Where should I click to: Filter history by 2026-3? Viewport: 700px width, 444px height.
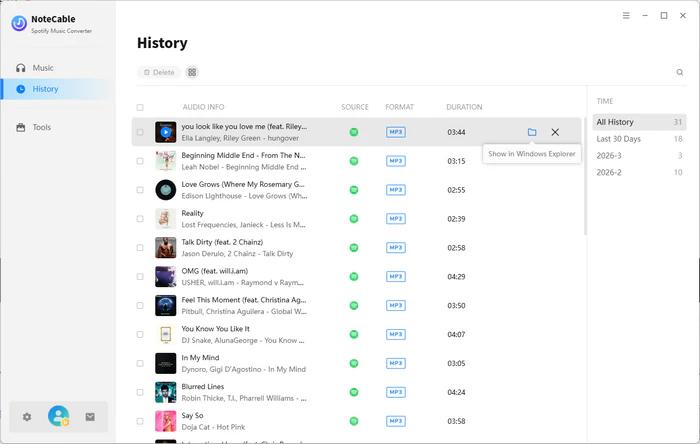pos(639,156)
